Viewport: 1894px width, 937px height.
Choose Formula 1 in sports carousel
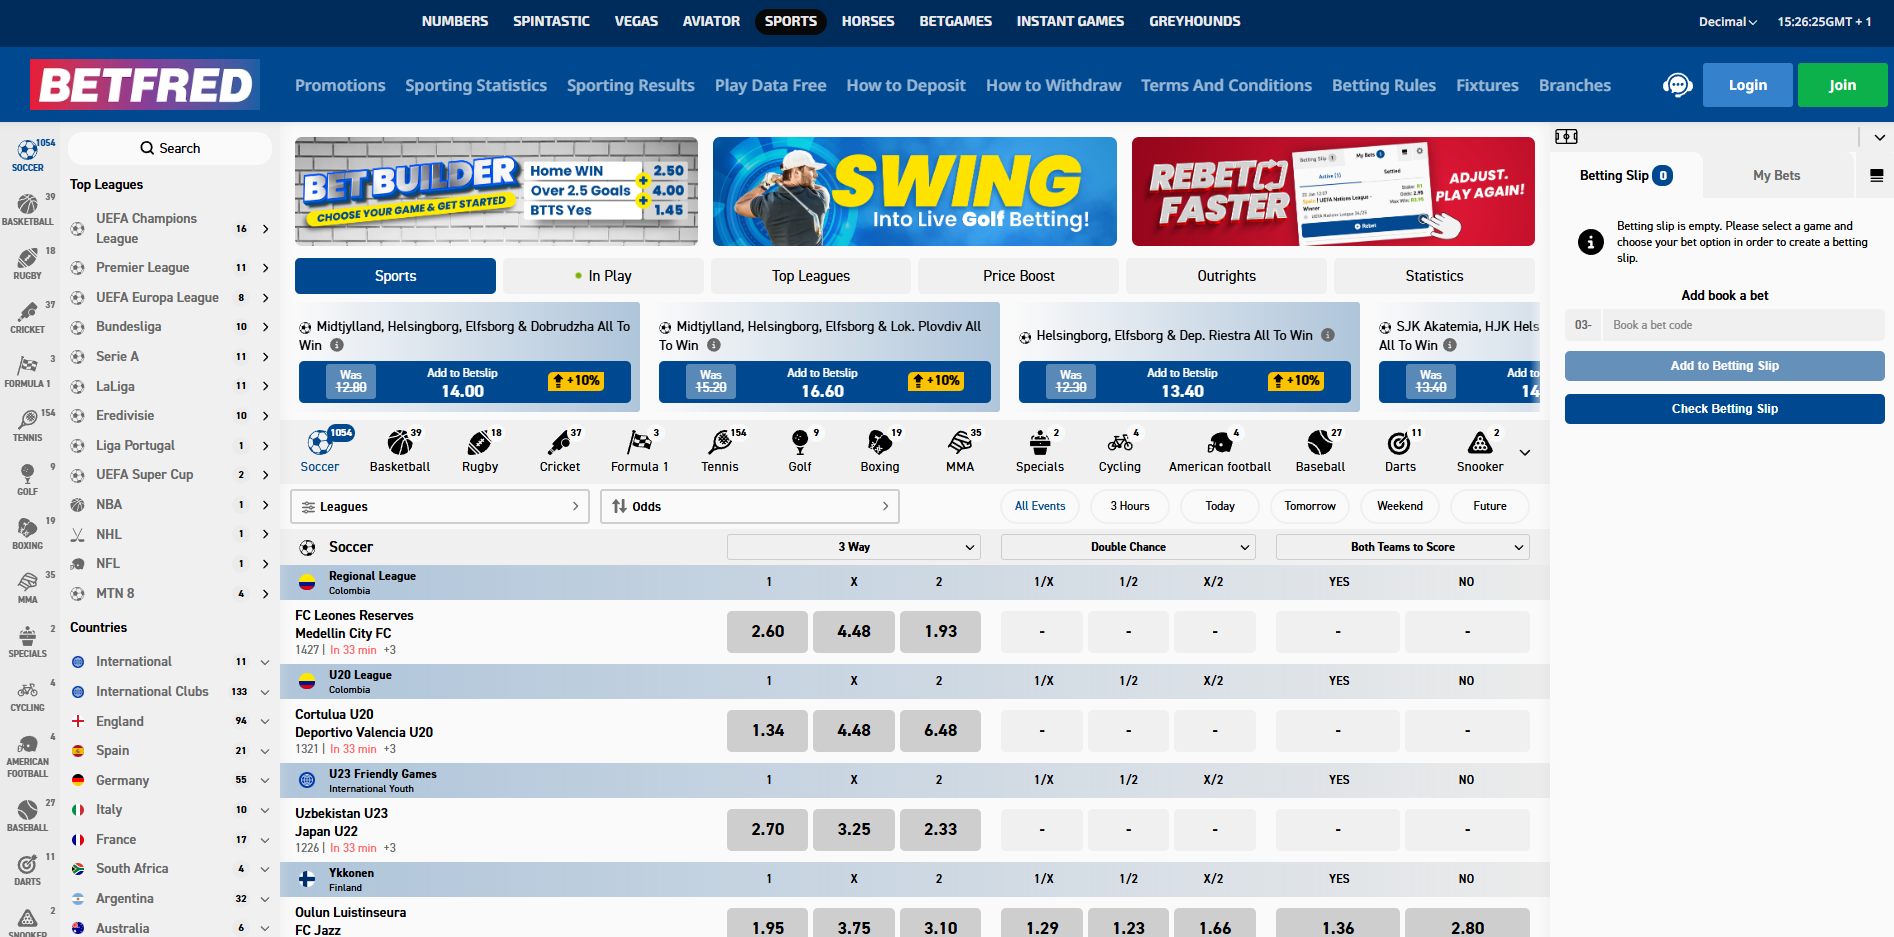640,451
